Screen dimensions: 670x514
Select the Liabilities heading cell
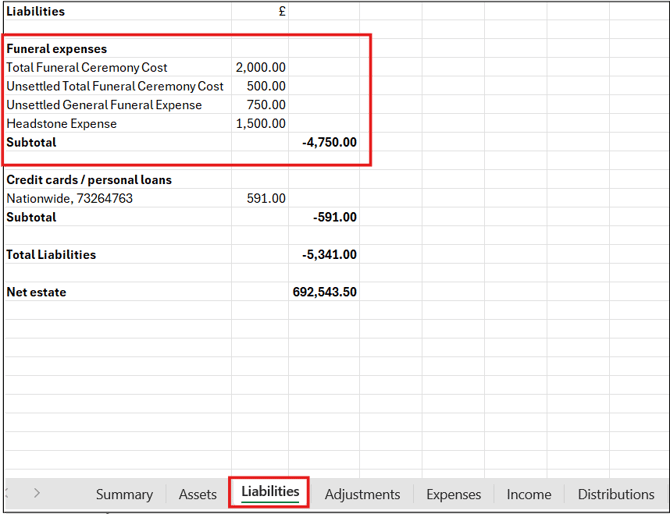tap(118, 11)
